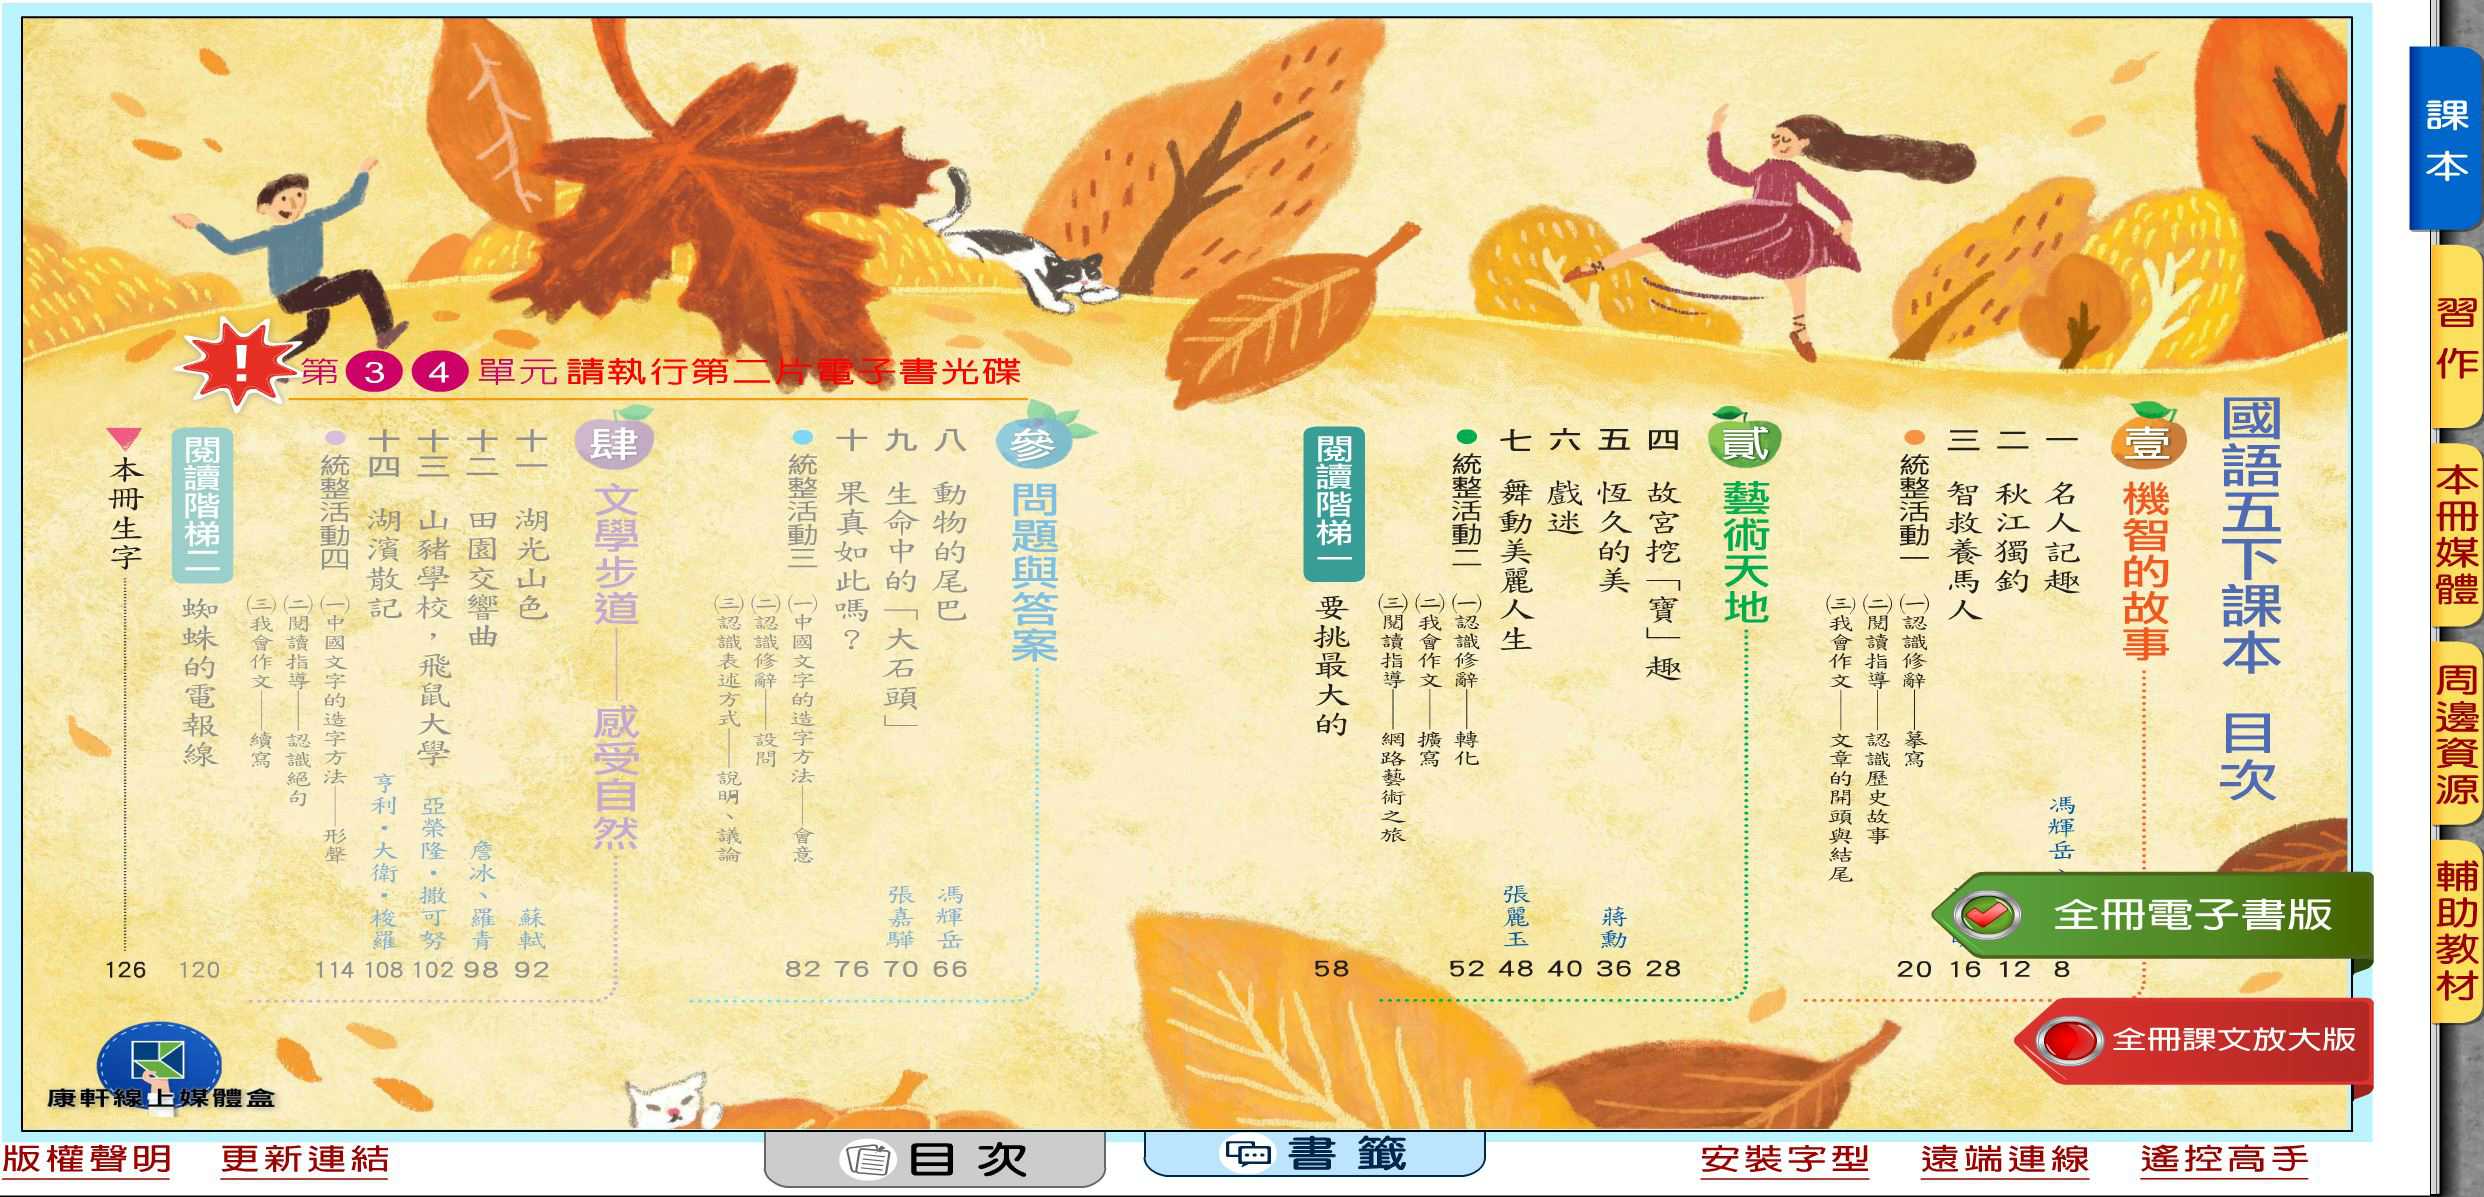Open 統整活動二 section
Viewport: 2484px width, 1197px height.
[x=1466, y=496]
